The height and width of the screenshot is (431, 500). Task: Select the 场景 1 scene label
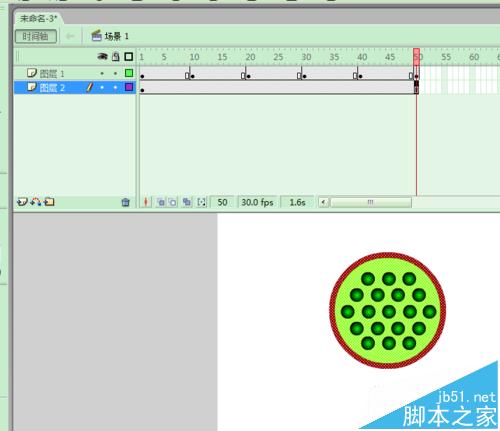pyautogui.click(x=117, y=36)
